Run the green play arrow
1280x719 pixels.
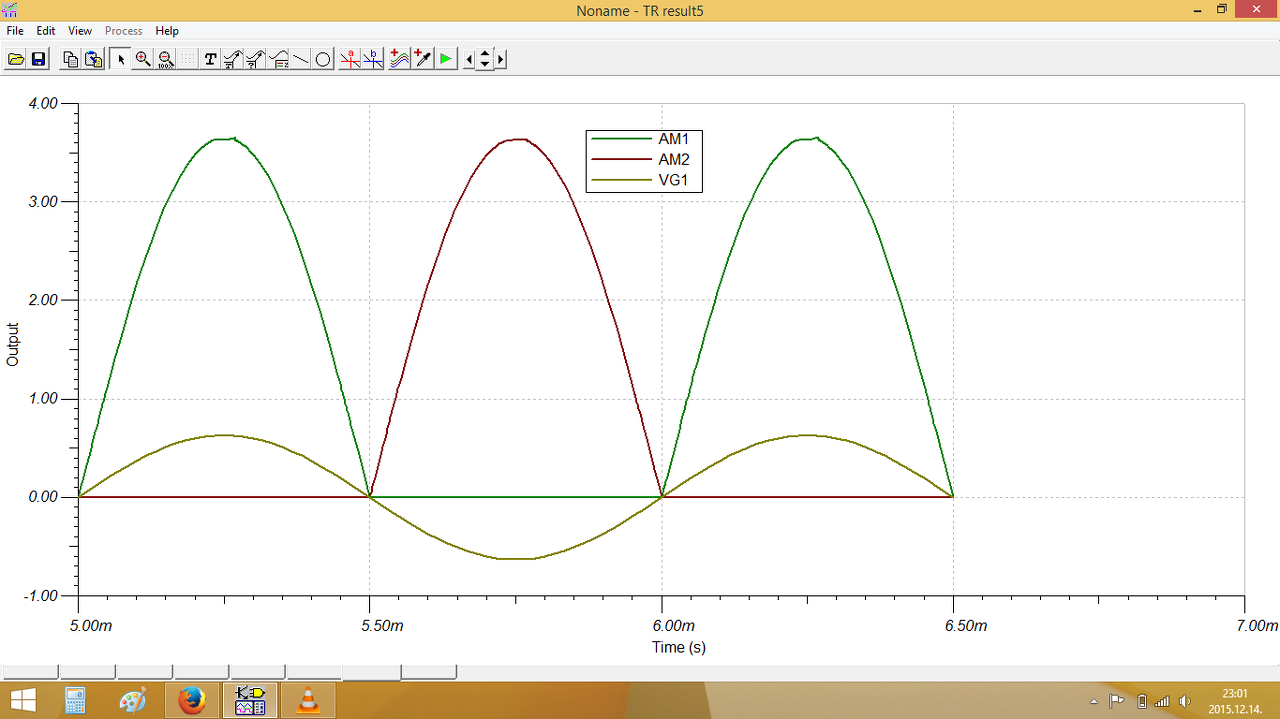click(x=445, y=59)
